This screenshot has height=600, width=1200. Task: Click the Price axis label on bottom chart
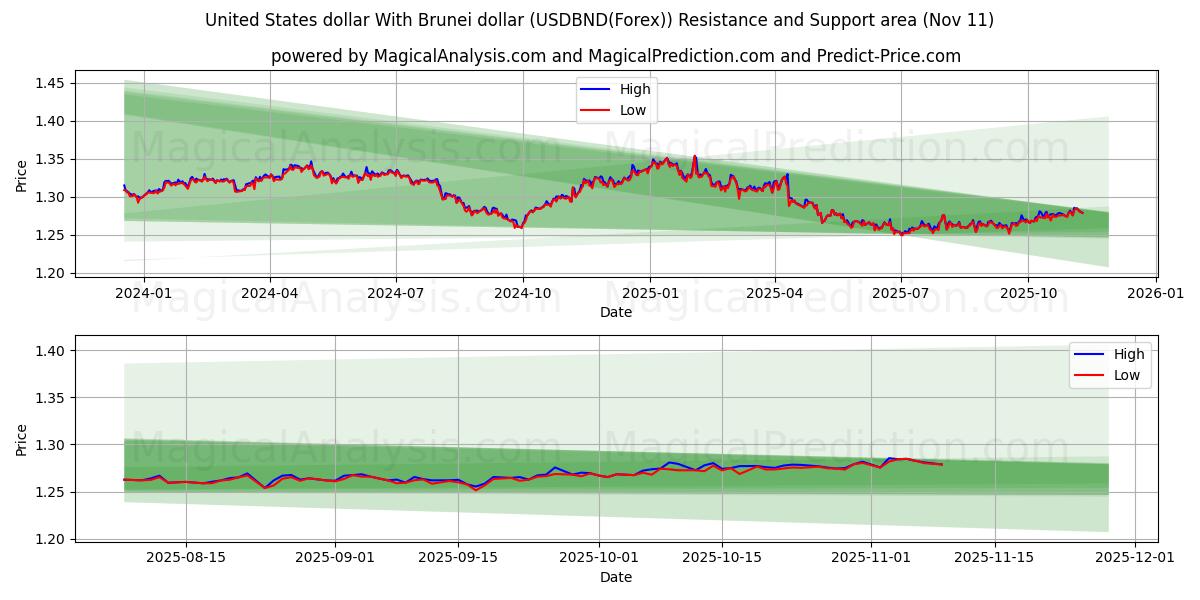click(22, 440)
